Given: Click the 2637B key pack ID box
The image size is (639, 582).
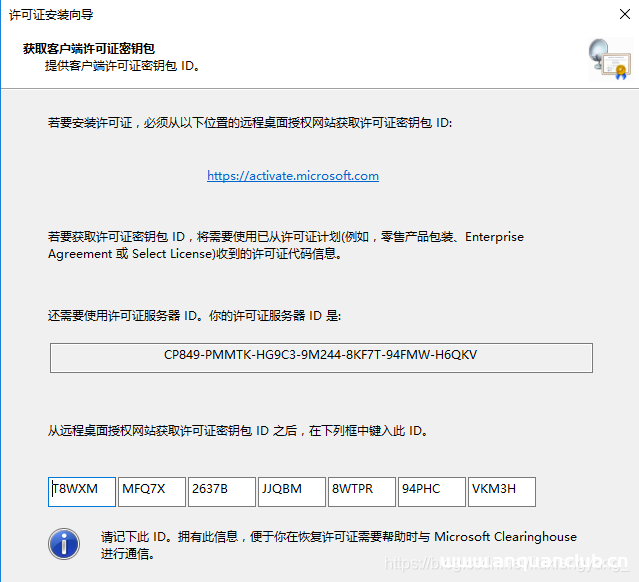Looking at the screenshot, I should 222,490.
